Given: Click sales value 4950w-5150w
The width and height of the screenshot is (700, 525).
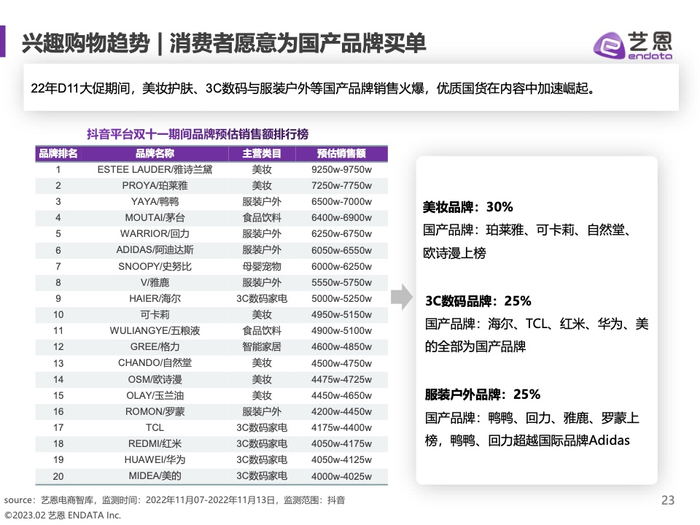Looking at the screenshot, I should 342,315.
